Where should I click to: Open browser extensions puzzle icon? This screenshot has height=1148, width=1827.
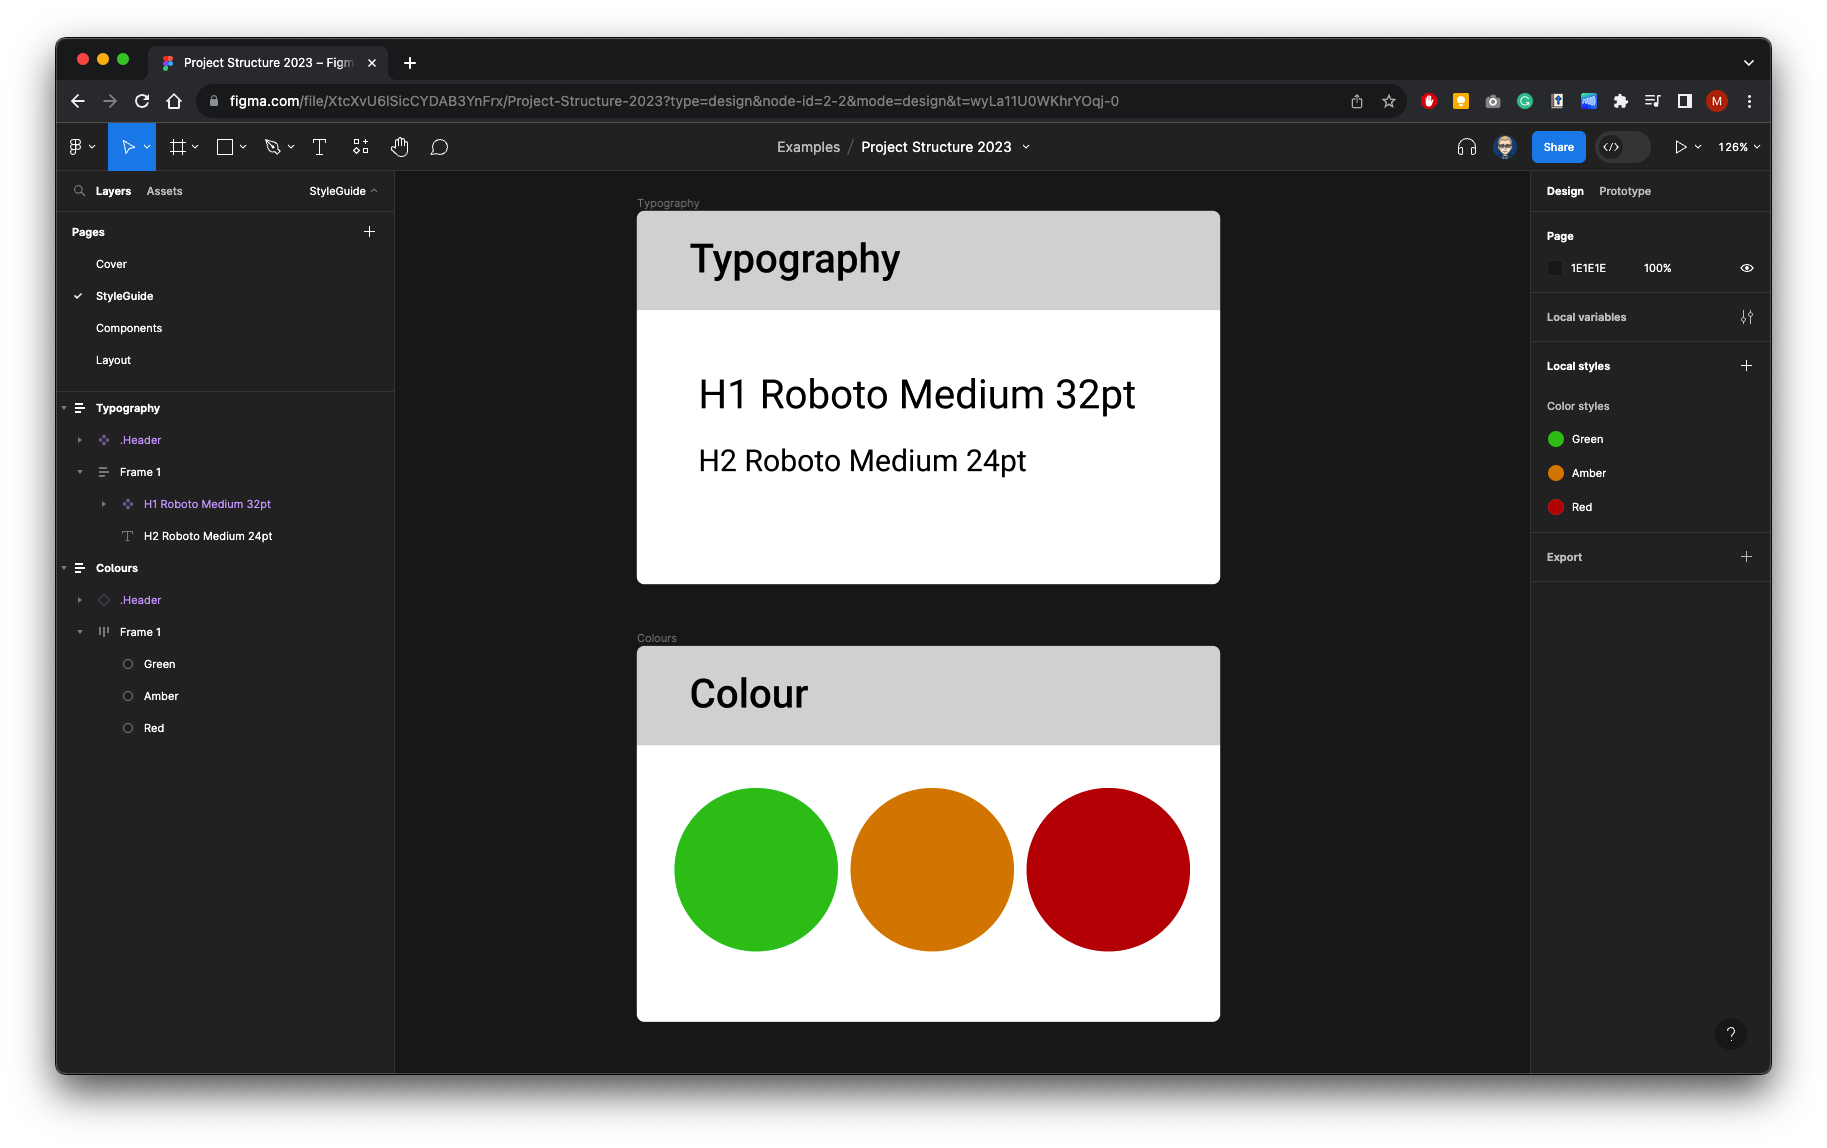(1621, 101)
